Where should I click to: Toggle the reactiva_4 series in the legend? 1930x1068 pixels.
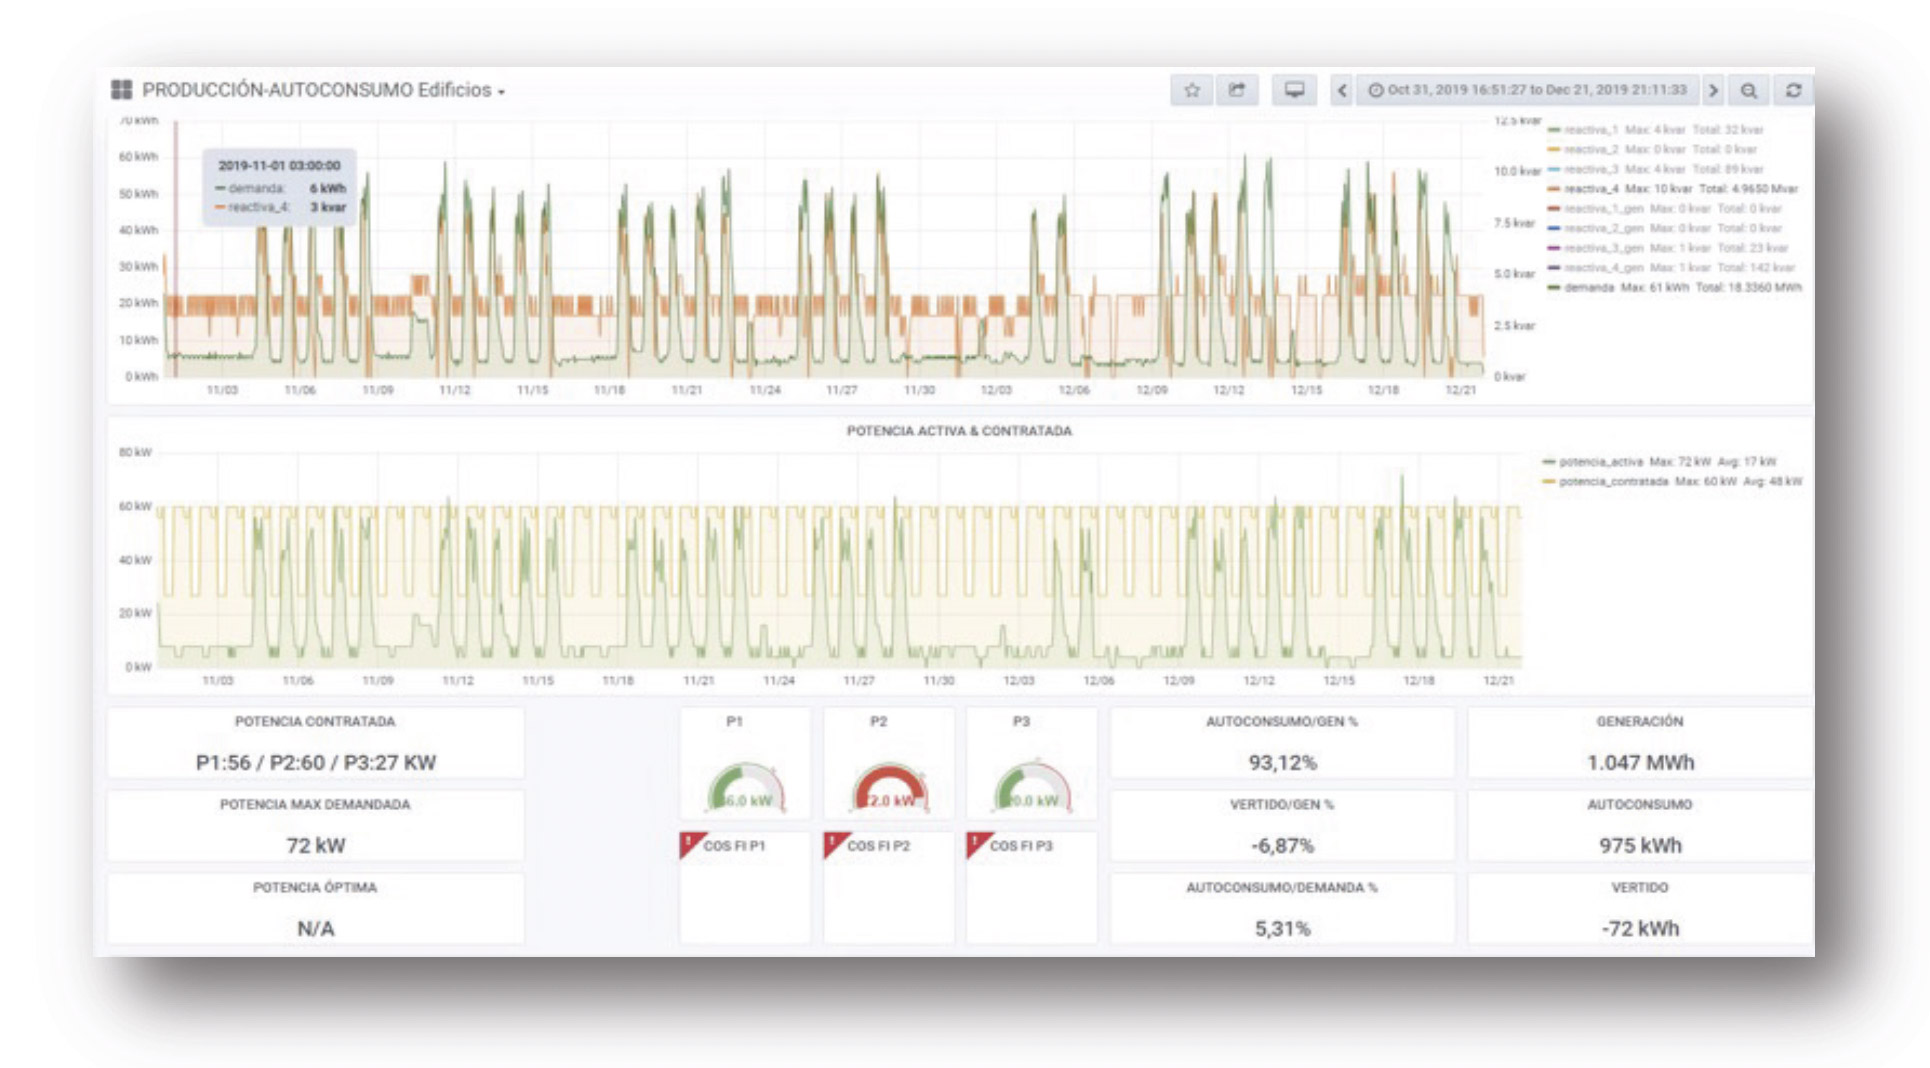tap(1591, 189)
